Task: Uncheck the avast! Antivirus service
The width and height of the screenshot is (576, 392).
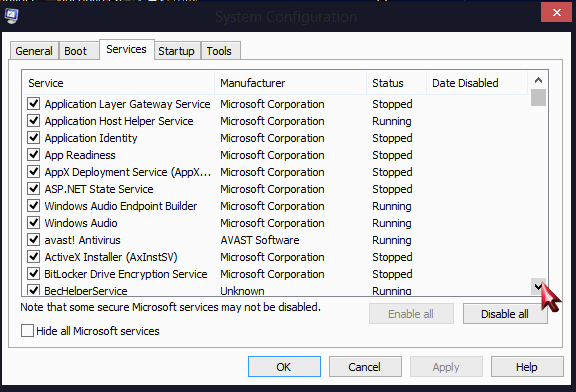Action: tap(33, 240)
